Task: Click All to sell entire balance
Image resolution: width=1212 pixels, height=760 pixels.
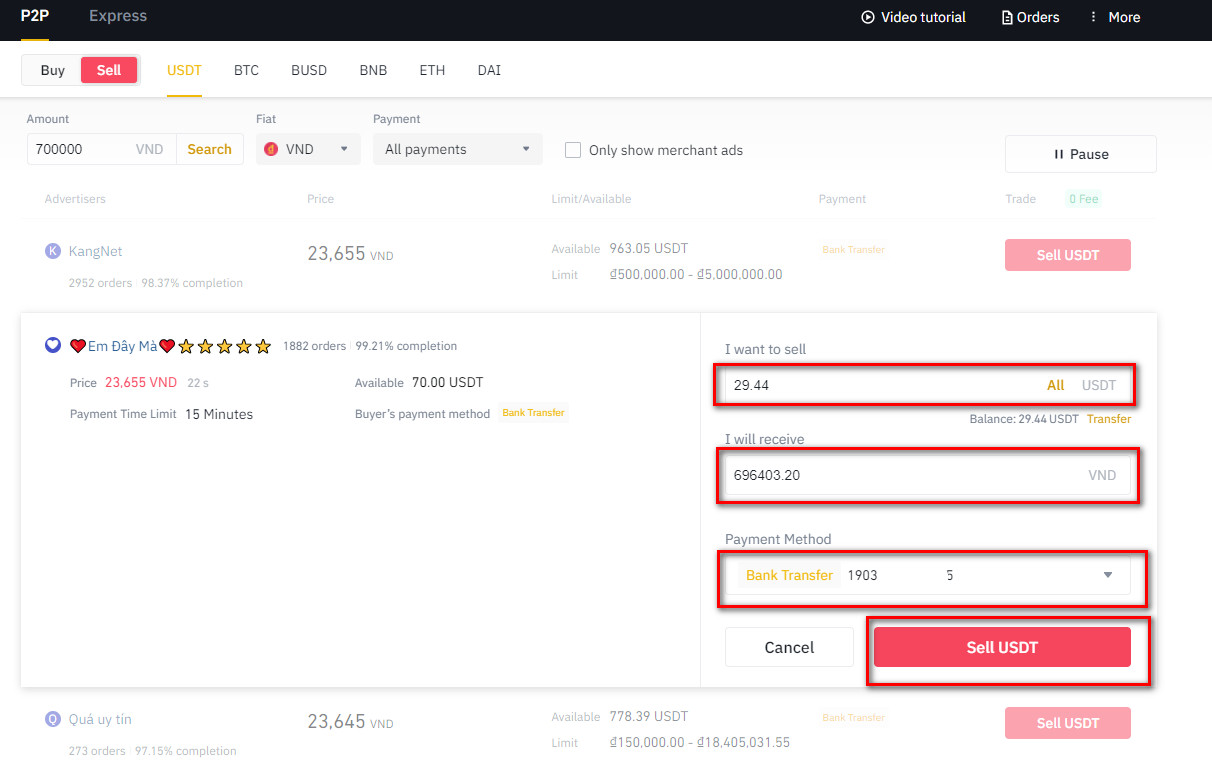Action: [1055, 385]
